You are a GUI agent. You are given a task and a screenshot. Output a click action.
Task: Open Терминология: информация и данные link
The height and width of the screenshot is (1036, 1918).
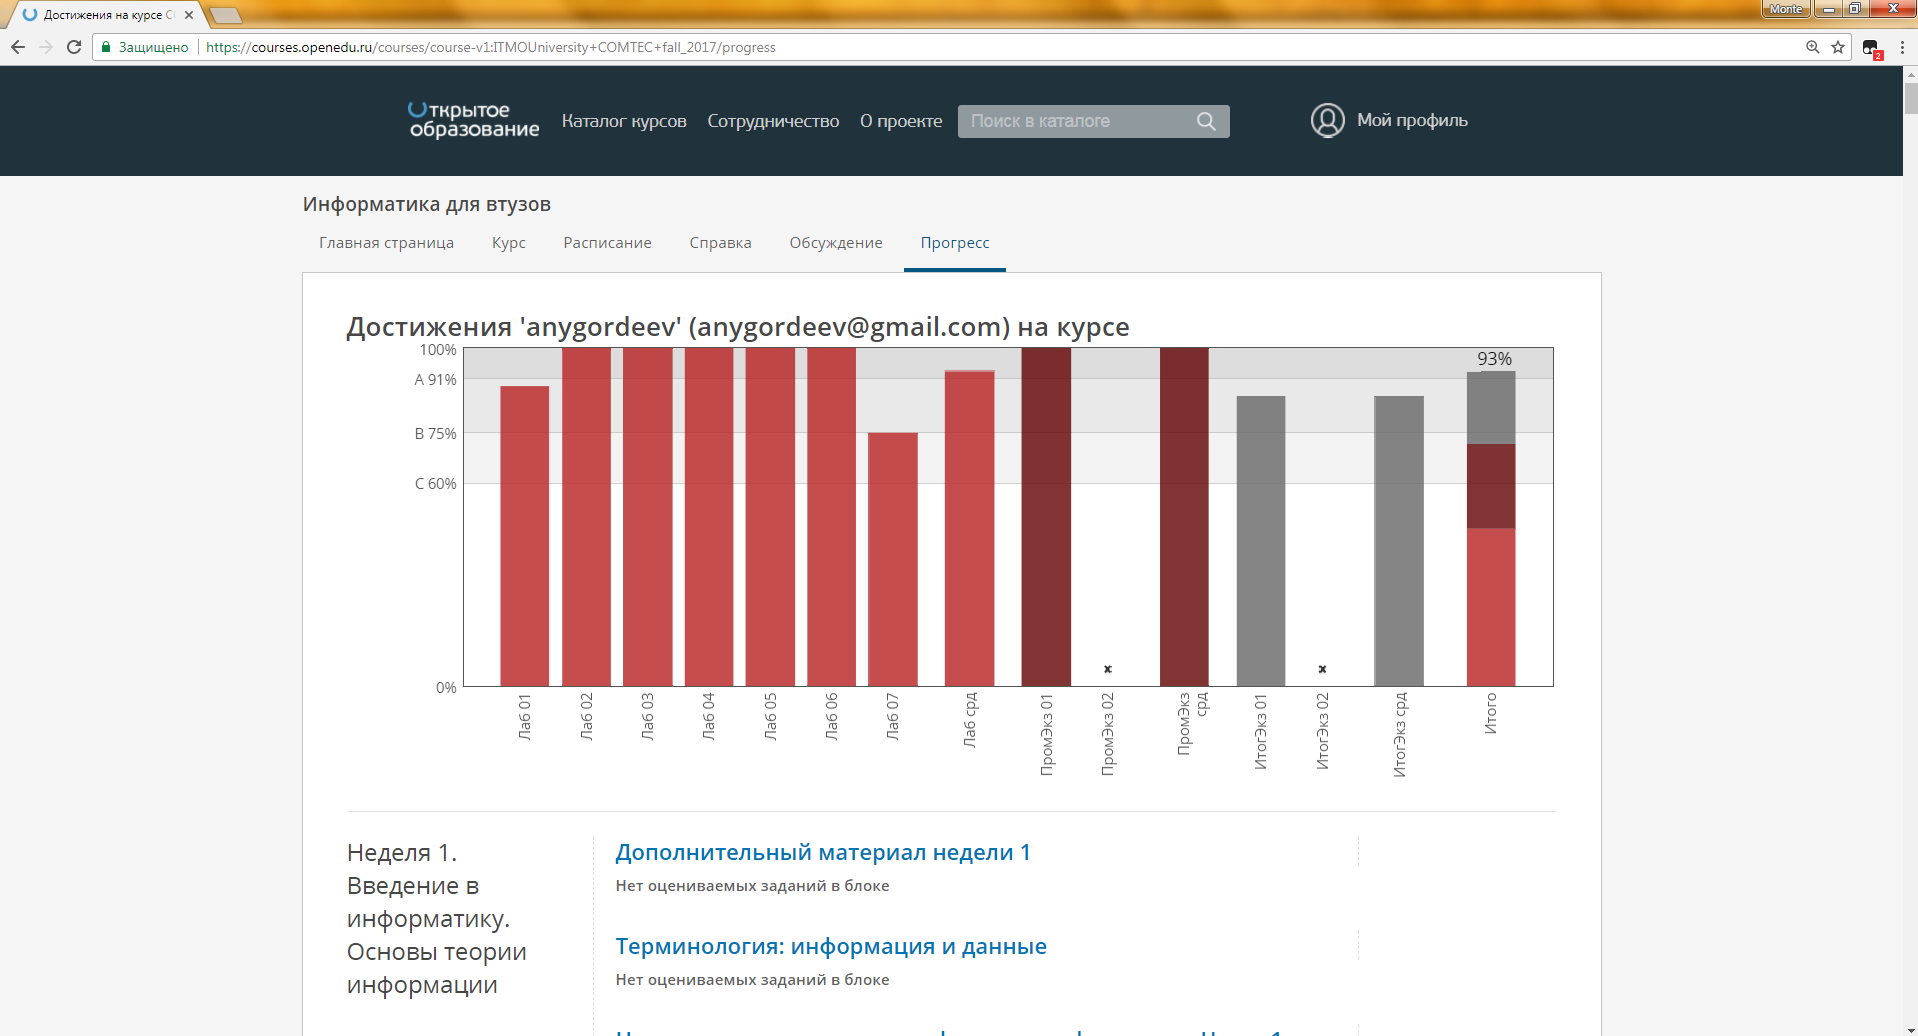coord(830,946)
